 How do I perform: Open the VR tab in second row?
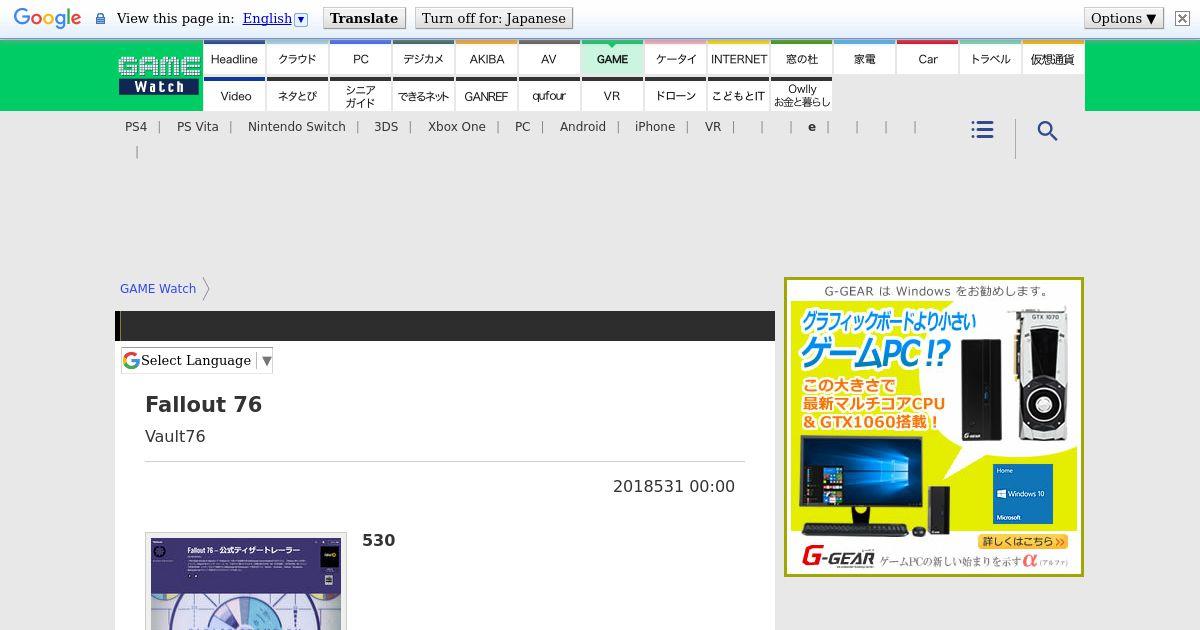[612, 95]
